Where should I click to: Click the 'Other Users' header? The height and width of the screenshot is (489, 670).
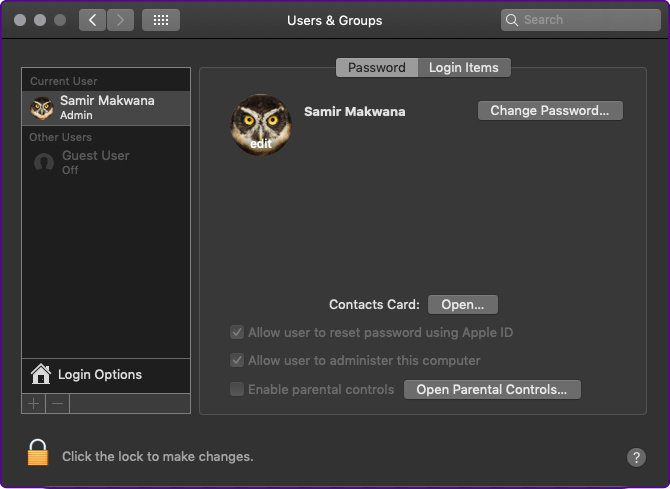[x=61, y=137]
